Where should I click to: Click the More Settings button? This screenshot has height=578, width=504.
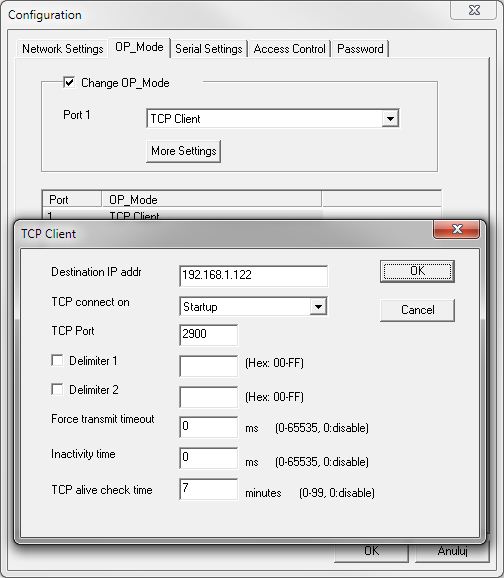coord(184,151)
